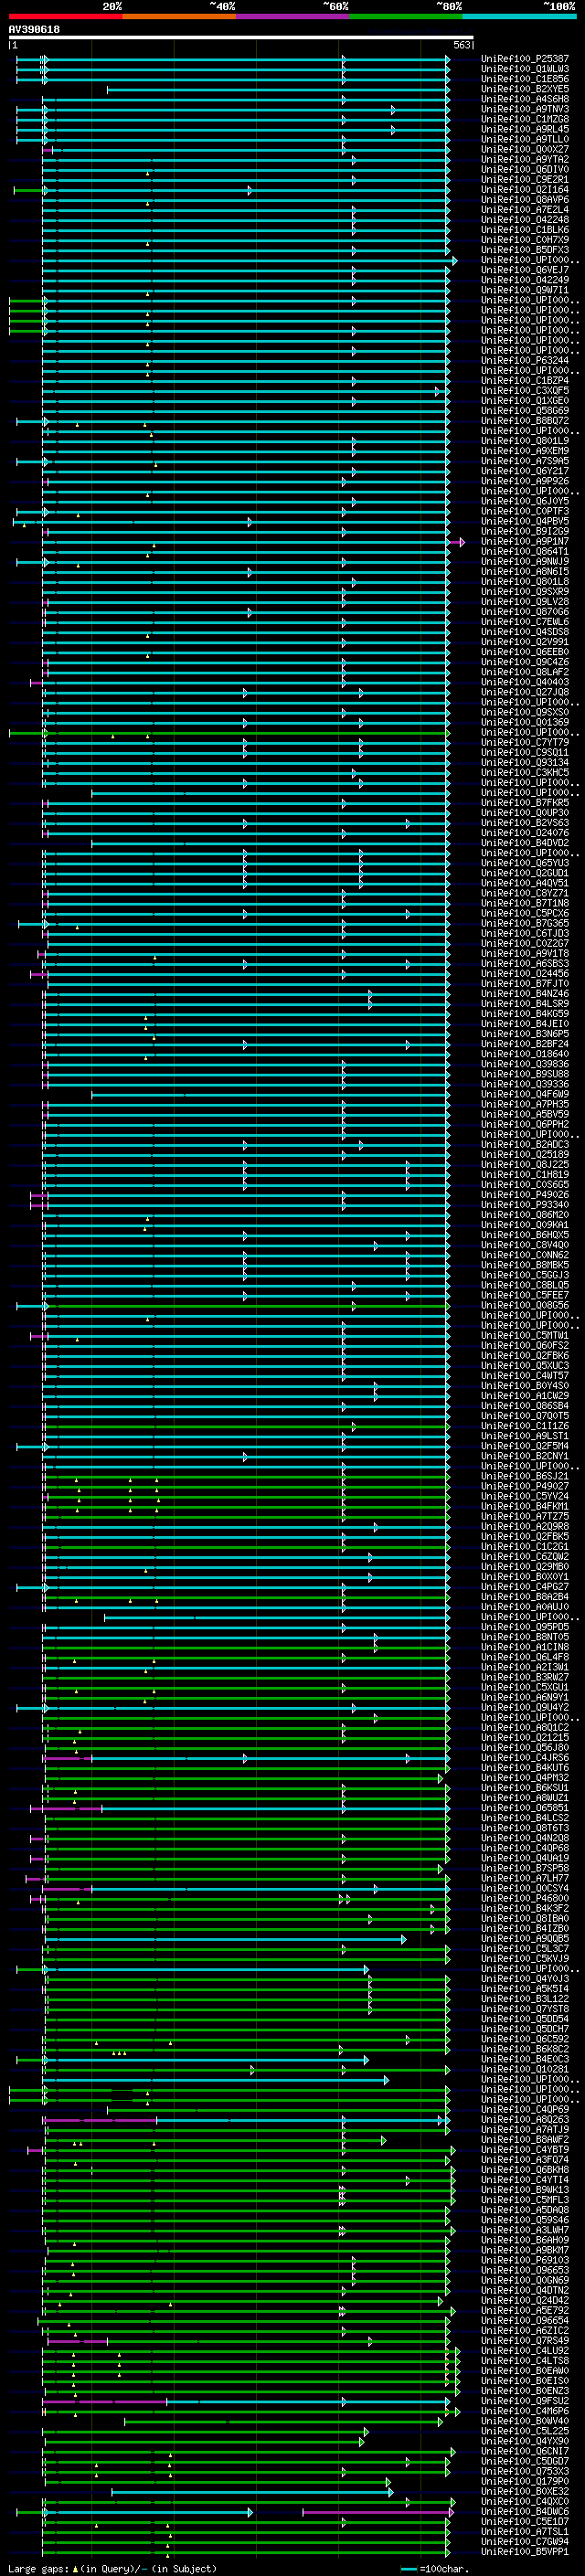Select the UniRef100_Q27JQ8 hit
The width and height of the screenshot is (585, 2576).
click(x=525, y=692)
